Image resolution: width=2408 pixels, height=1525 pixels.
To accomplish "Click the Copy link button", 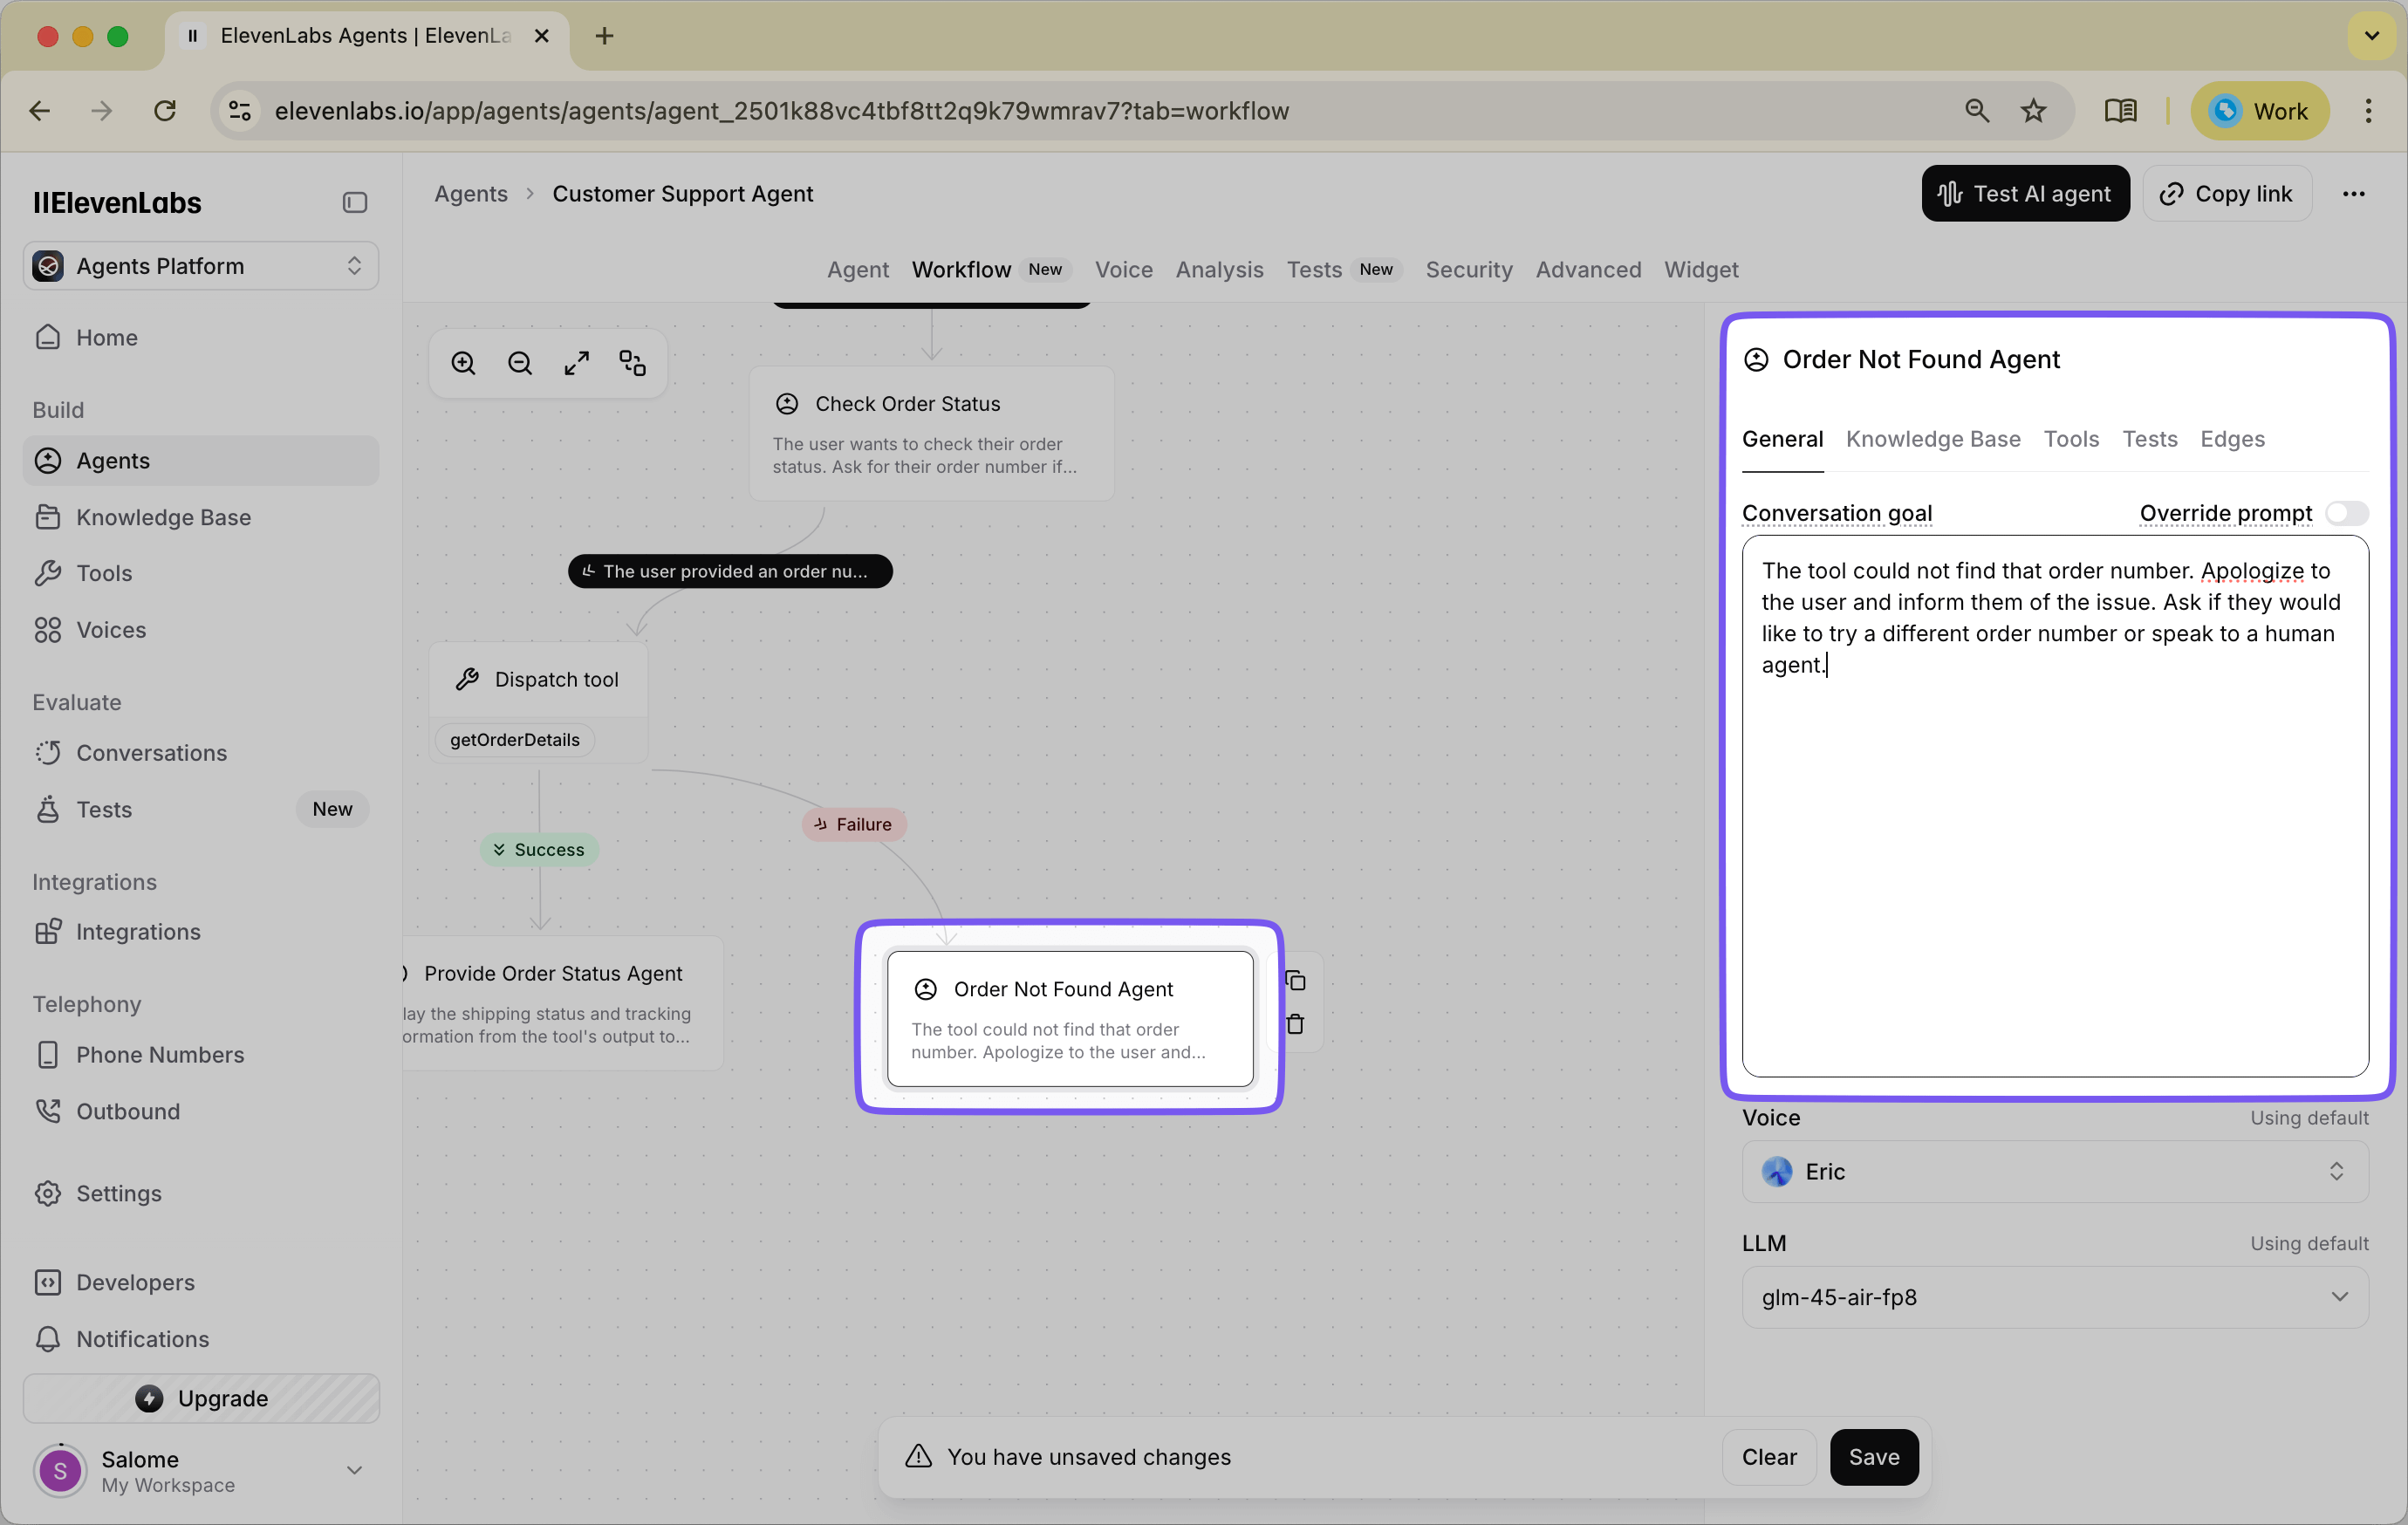I will (x=2227, y=193).
